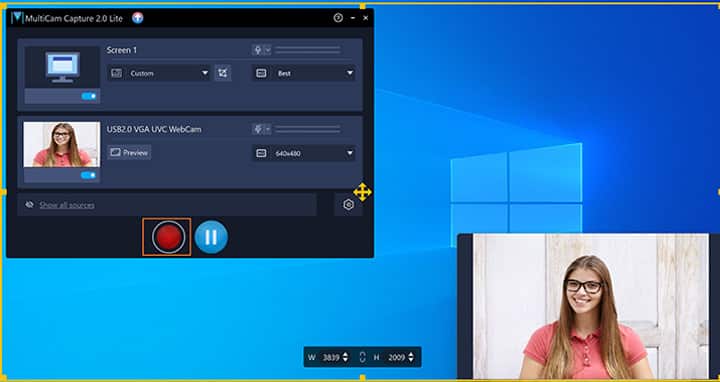720x382 pixels.
Task: Click the Screen 1 monitor thumbnail
Action: pyautogui.click(x=62, y=67)
